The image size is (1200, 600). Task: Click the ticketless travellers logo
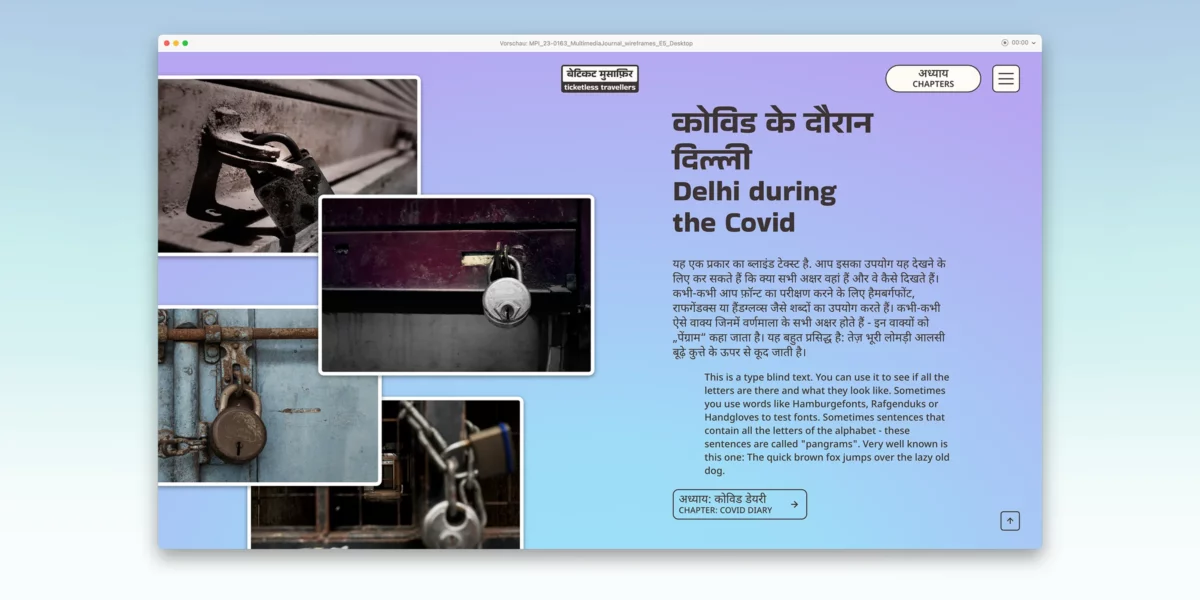click(x=600, y=79)
